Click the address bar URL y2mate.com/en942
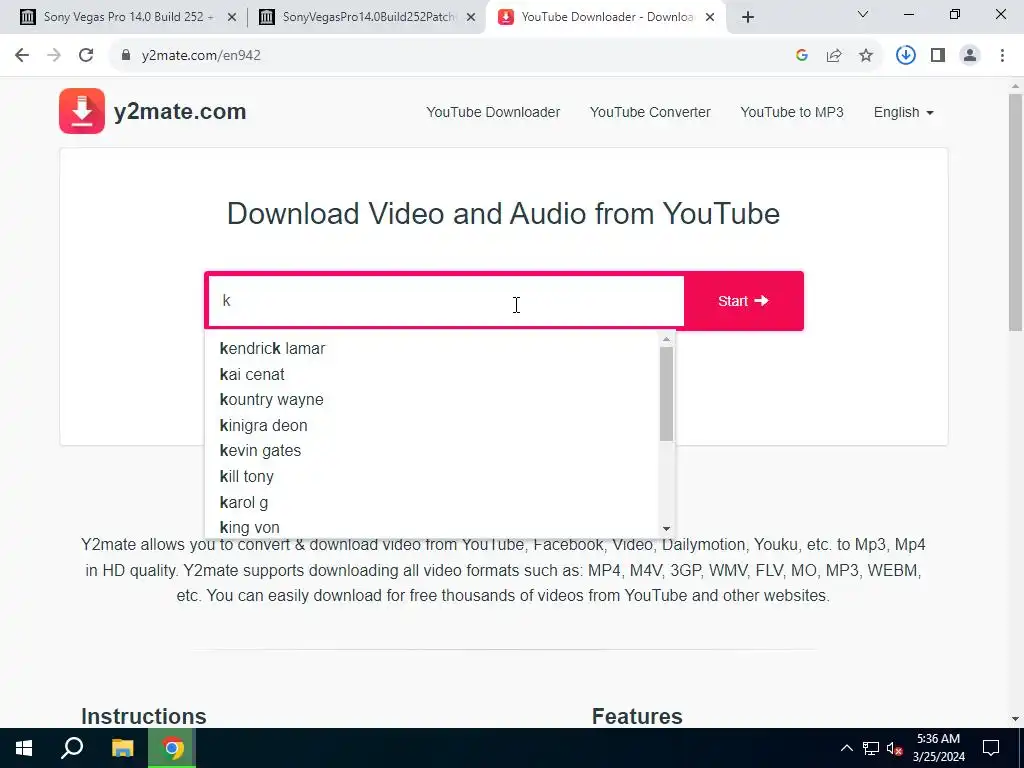 pos(201,55)
